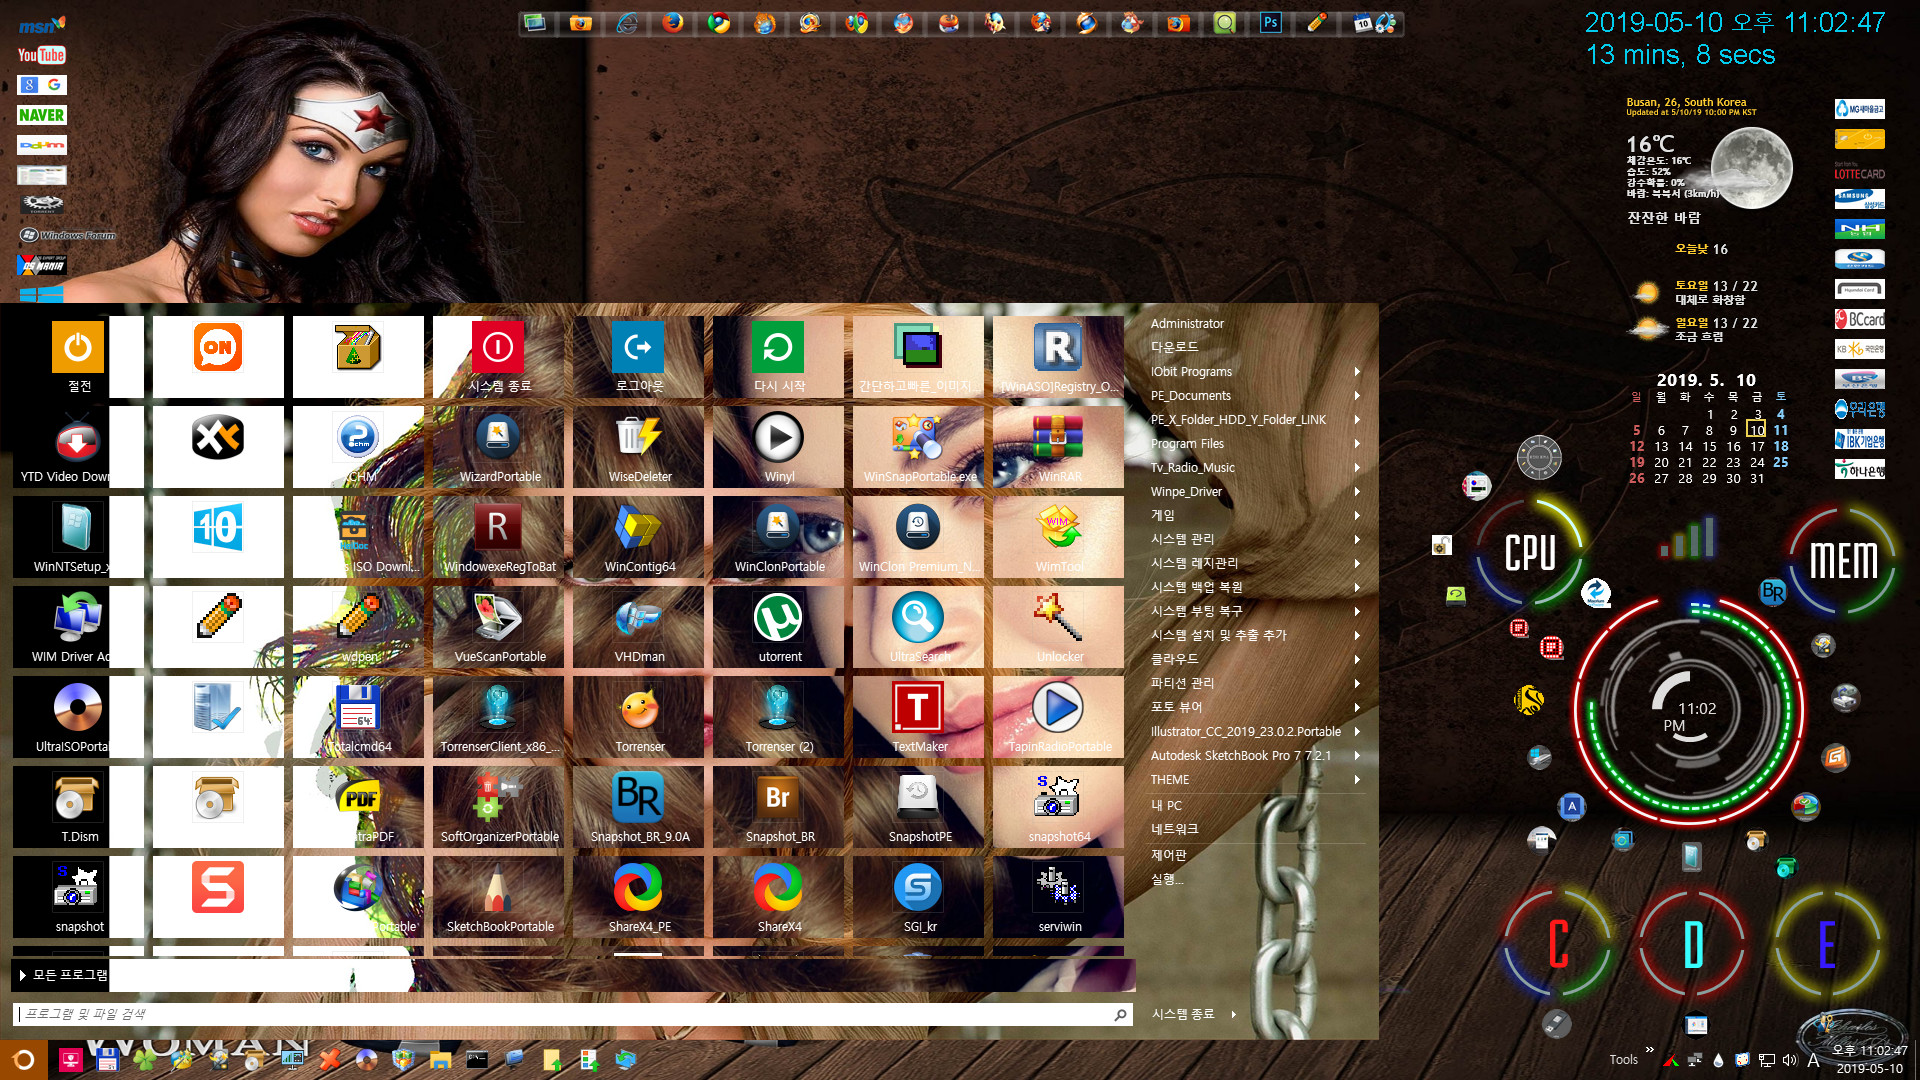
Task: Click the green 다시 시작 restart tile
Action: 778,357
